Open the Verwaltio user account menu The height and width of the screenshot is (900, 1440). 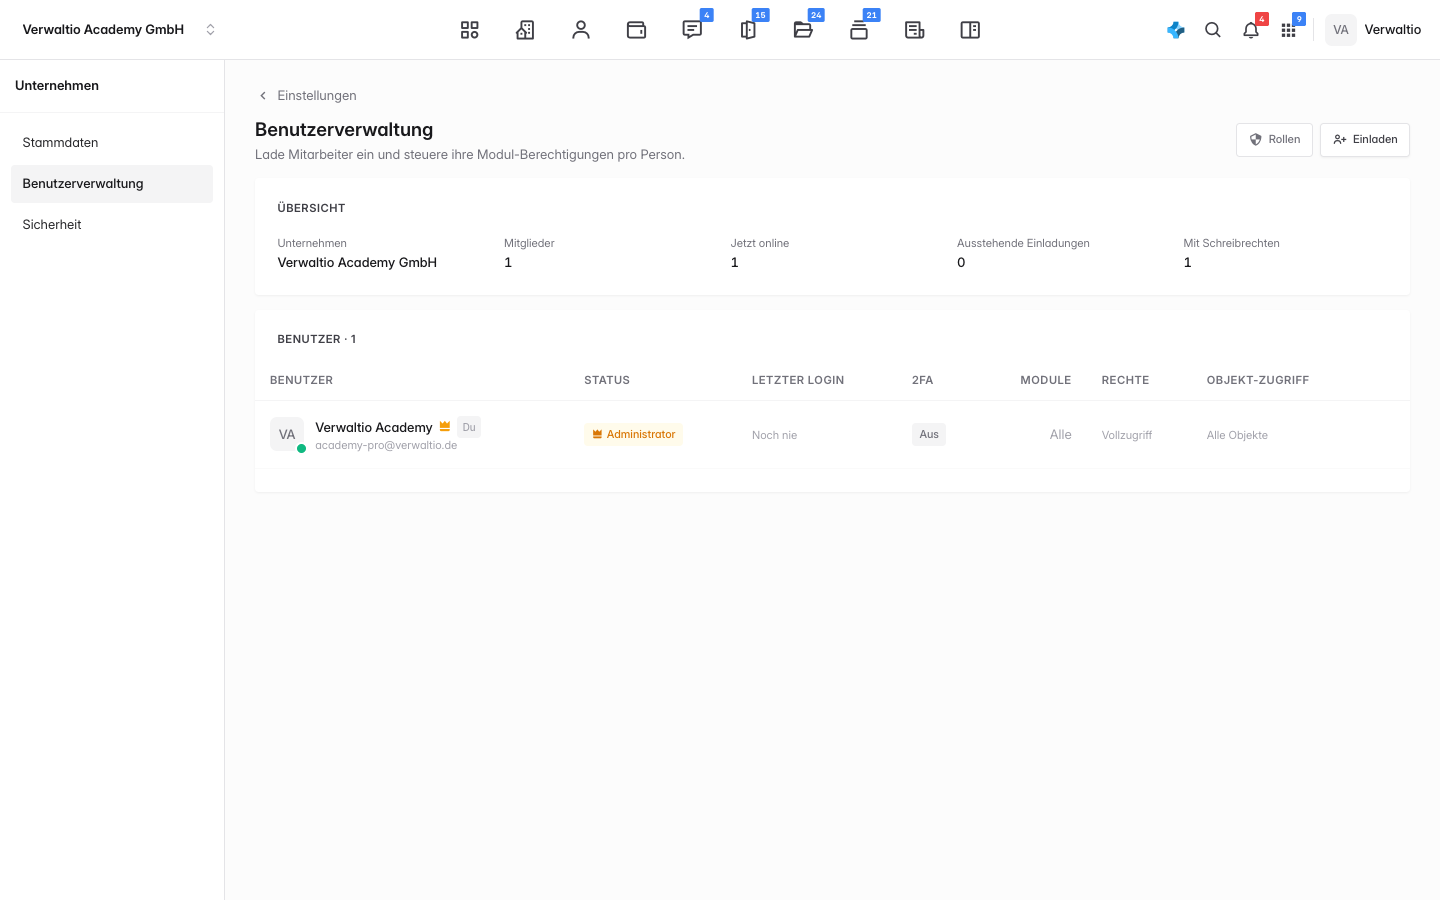[1374, 30]
